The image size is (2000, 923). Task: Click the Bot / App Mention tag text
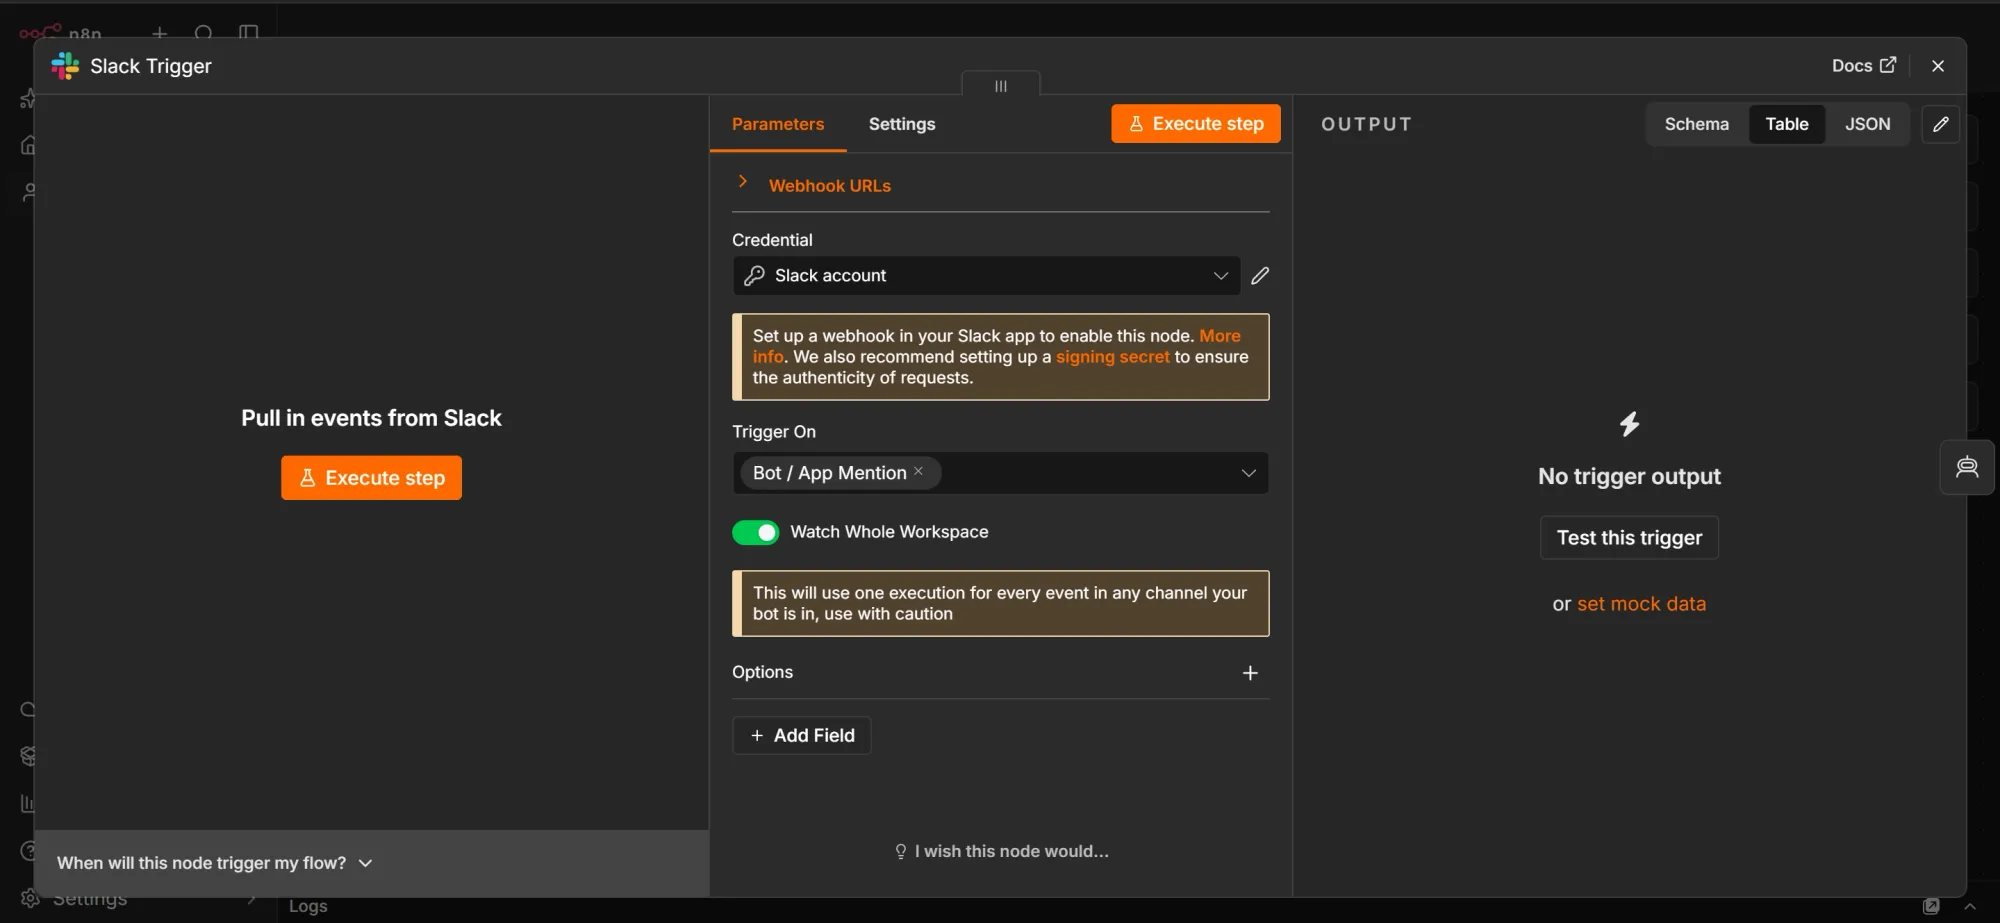pos(829,473)
